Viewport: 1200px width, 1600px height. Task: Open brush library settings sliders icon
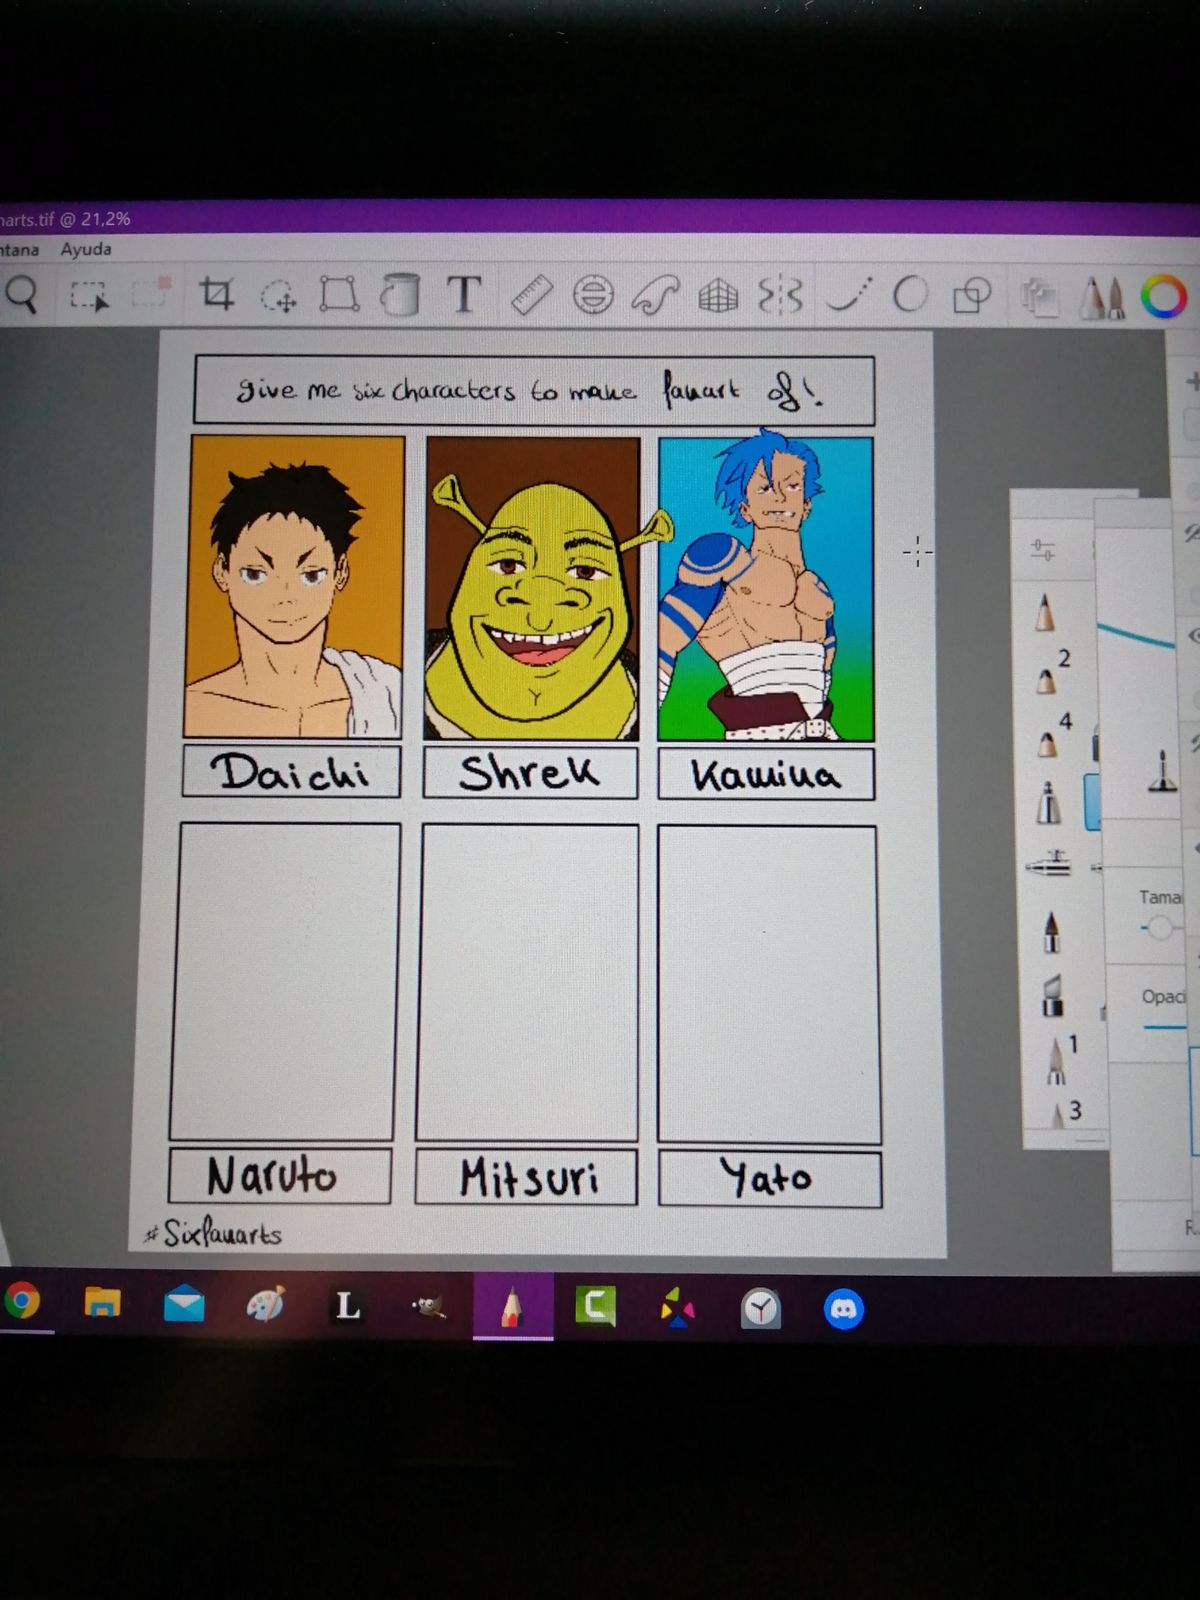click(x=1042, y=549)
